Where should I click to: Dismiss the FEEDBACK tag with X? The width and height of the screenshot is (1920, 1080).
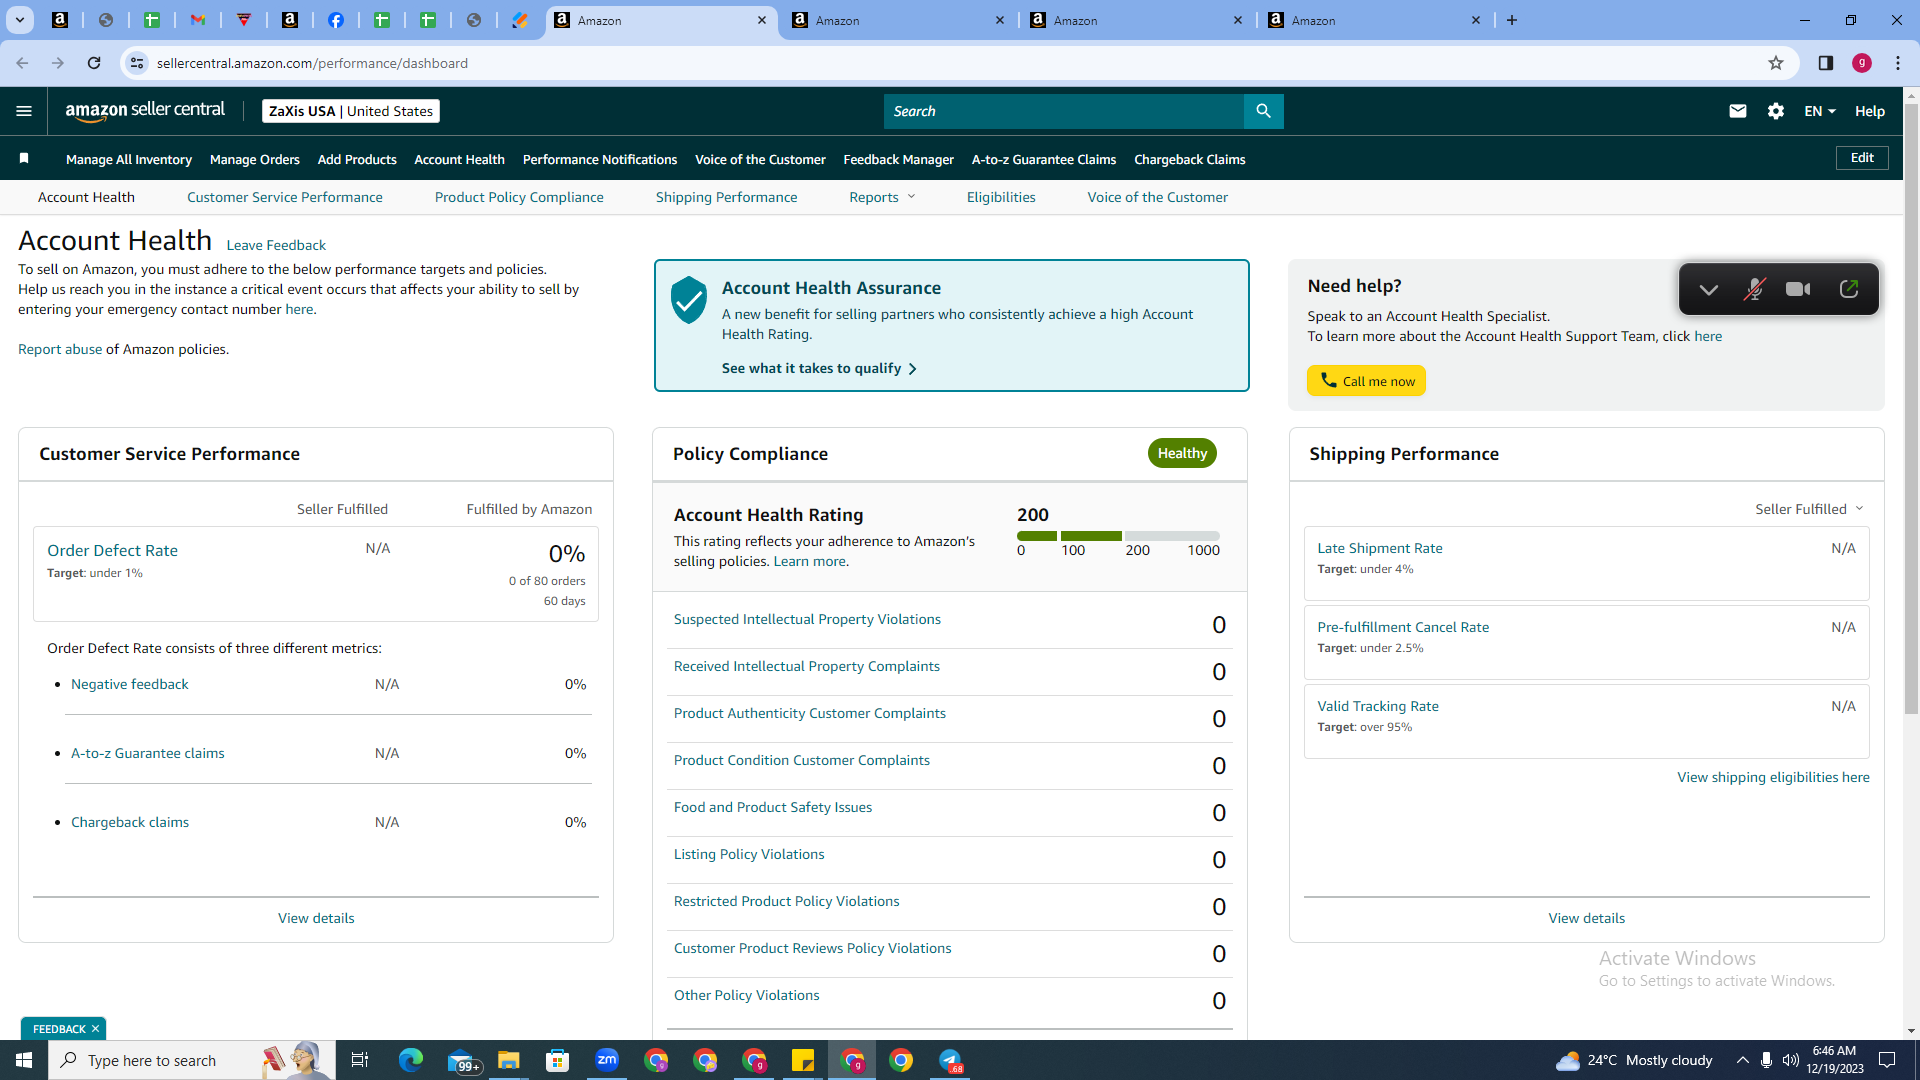(95, 1029)
